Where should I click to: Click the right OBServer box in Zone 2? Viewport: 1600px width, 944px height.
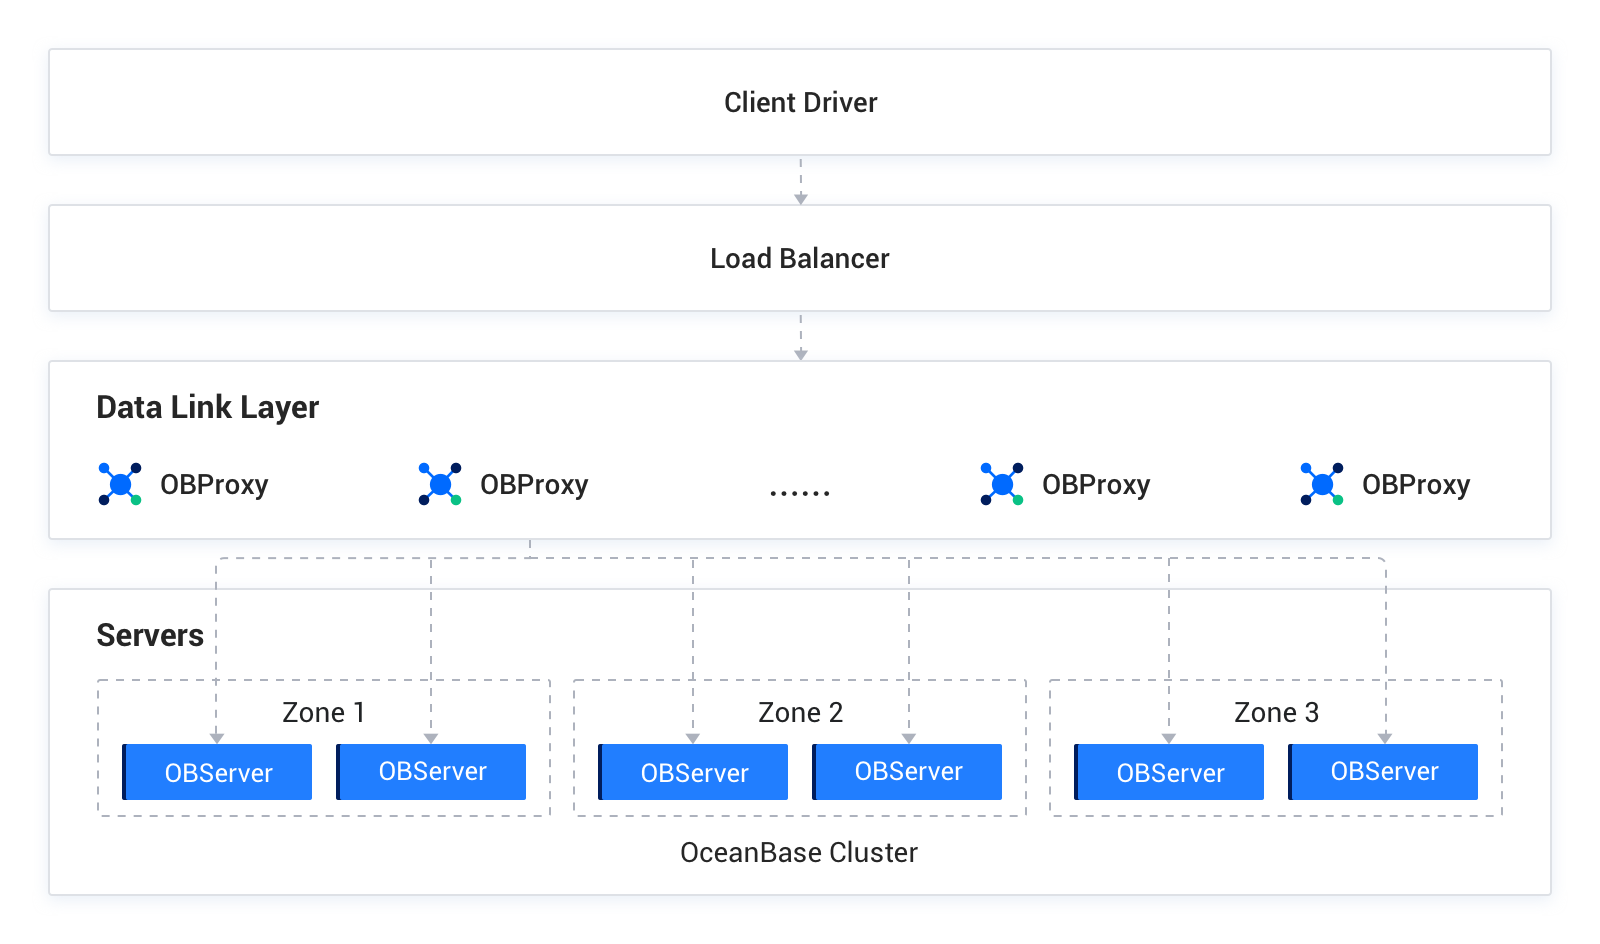pyautogui.click(x=908, y=772)
